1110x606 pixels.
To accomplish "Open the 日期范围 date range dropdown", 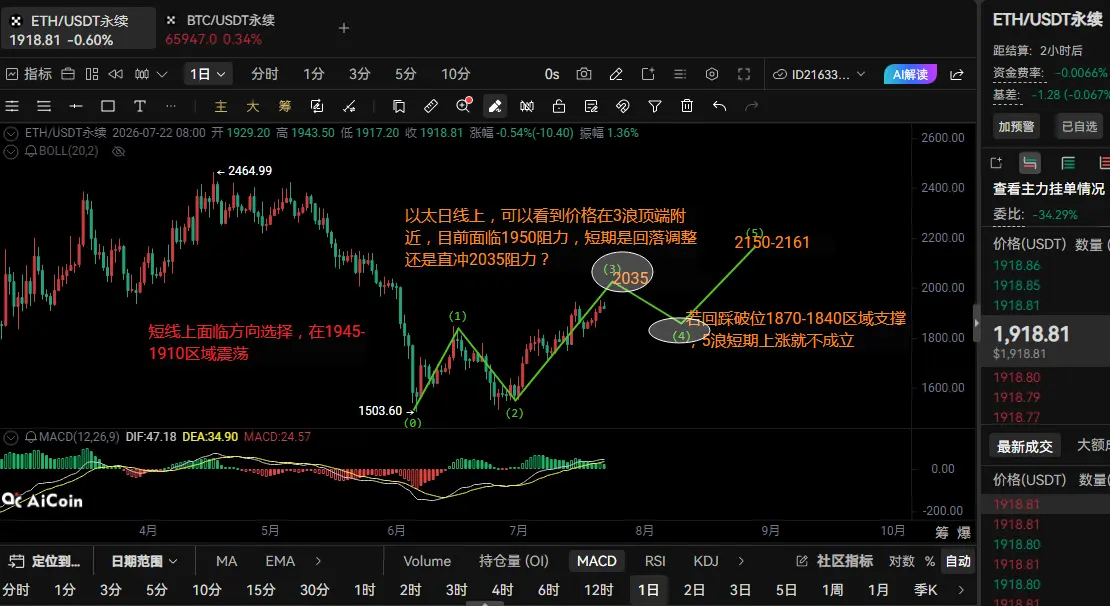I will click(144, 561).
